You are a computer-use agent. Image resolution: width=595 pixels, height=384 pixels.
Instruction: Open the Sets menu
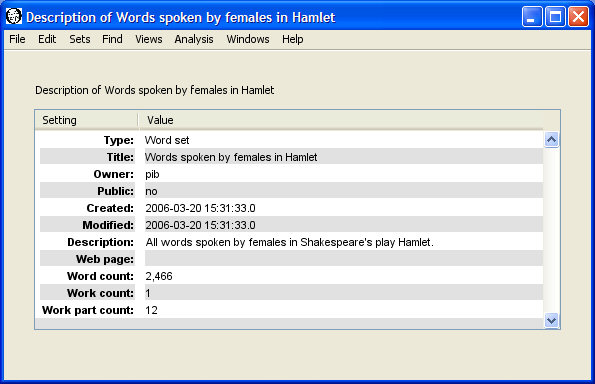pyautogui.click(x=80, y=39)
